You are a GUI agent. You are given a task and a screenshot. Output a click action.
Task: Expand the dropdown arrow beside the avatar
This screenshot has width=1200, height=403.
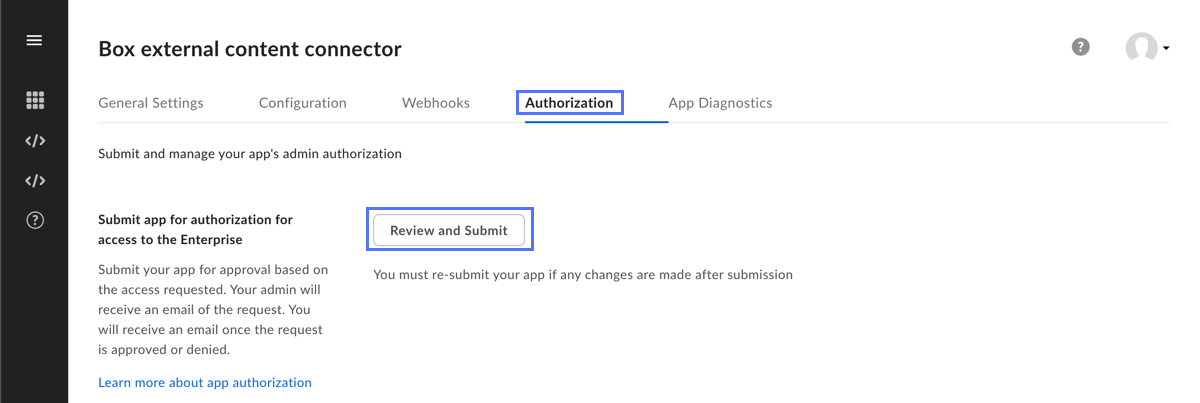pos(1166,48)
